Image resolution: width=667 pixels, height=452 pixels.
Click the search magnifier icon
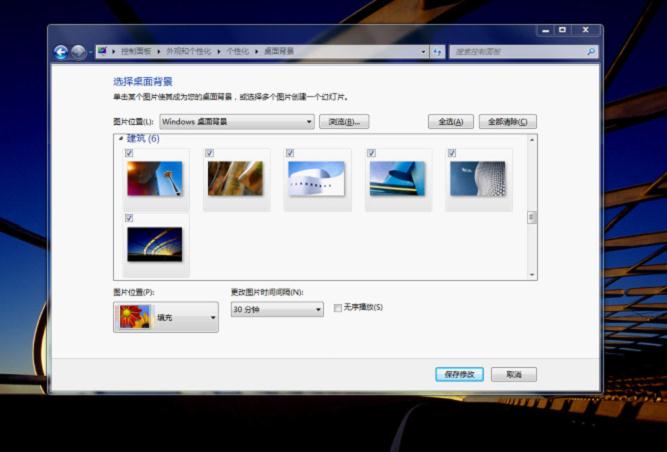[x=591, y=51]
